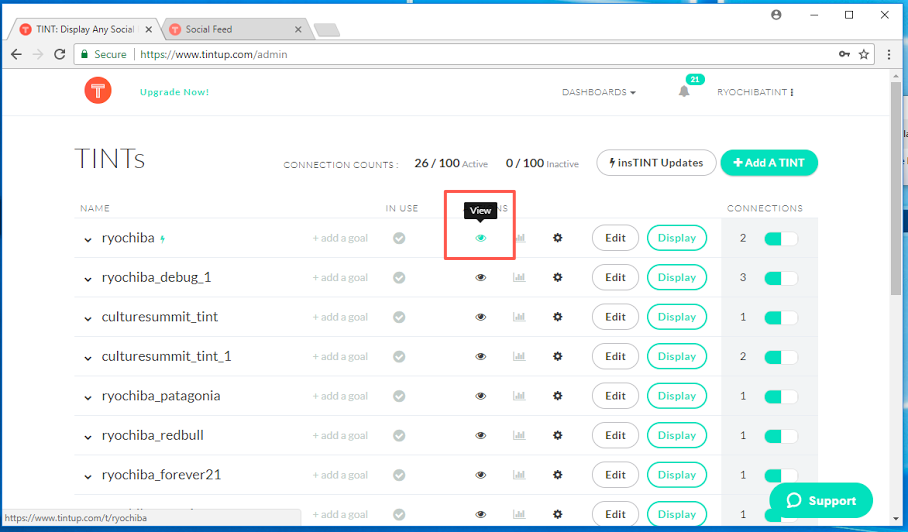Expand the ryochiba_forever21 row chevron

pos(87,477)
